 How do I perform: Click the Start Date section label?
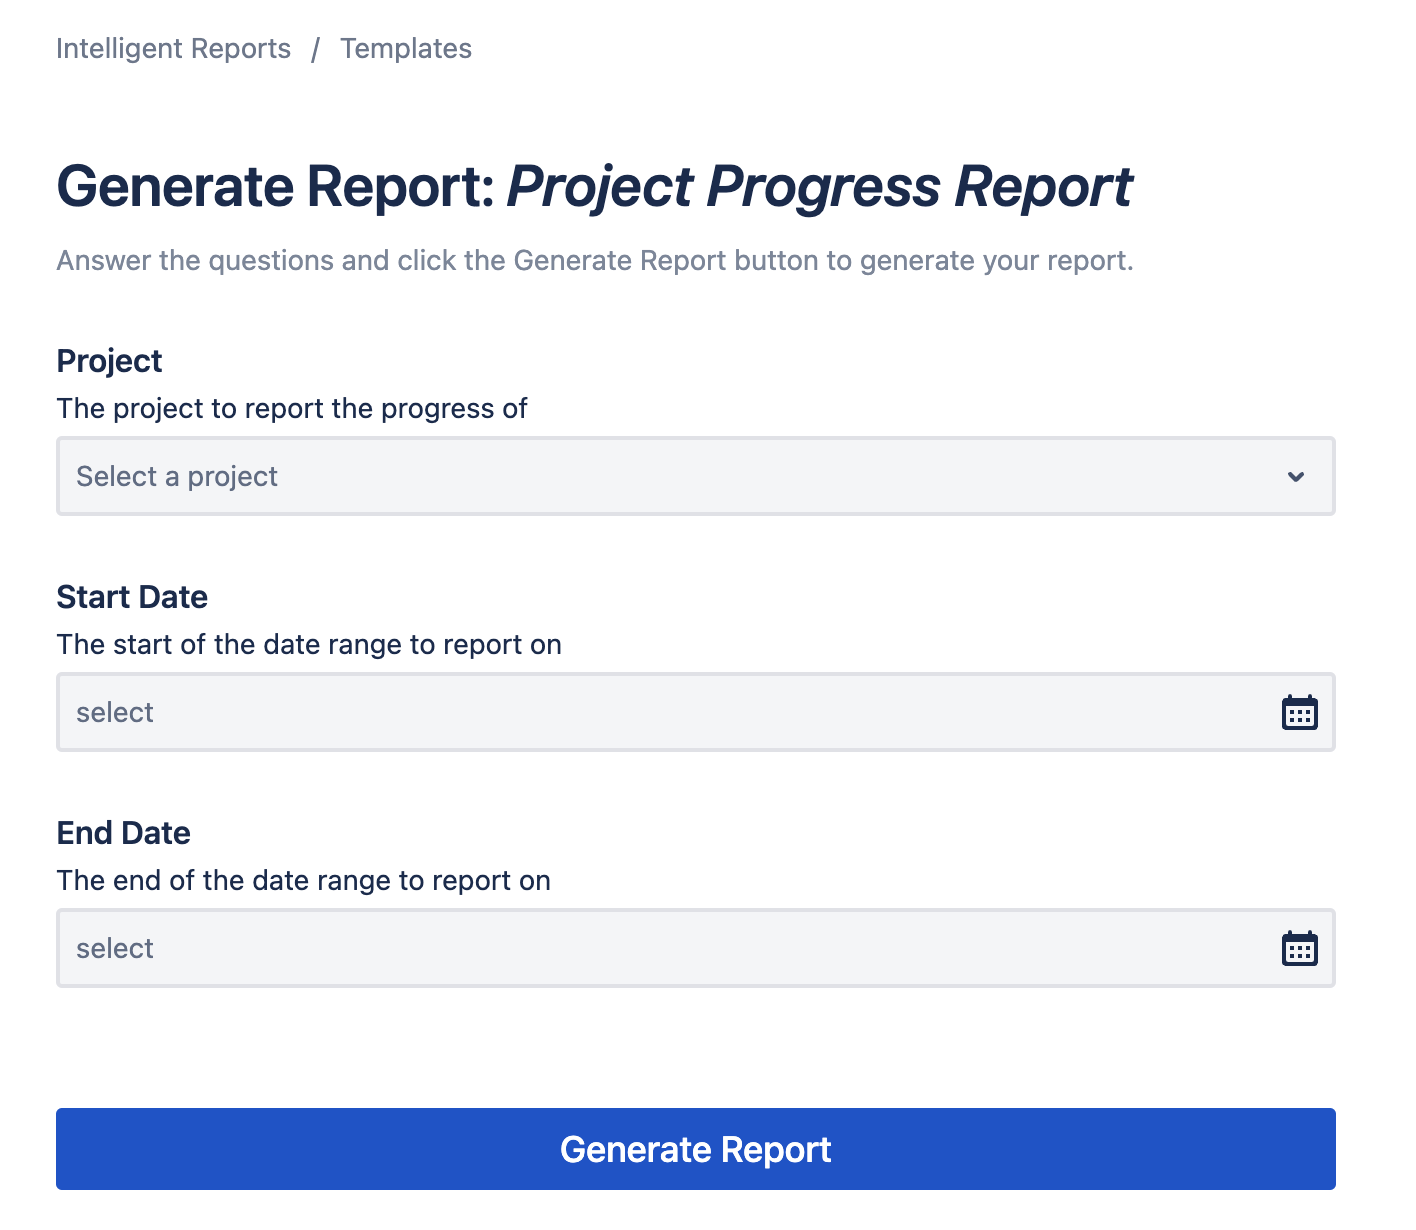click(132, 596)
